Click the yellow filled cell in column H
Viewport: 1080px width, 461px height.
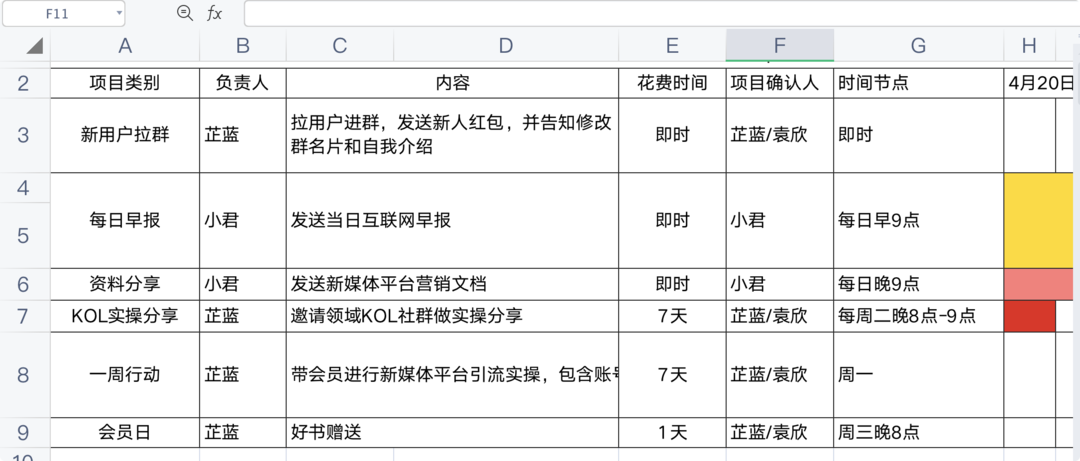point(1040,220)
